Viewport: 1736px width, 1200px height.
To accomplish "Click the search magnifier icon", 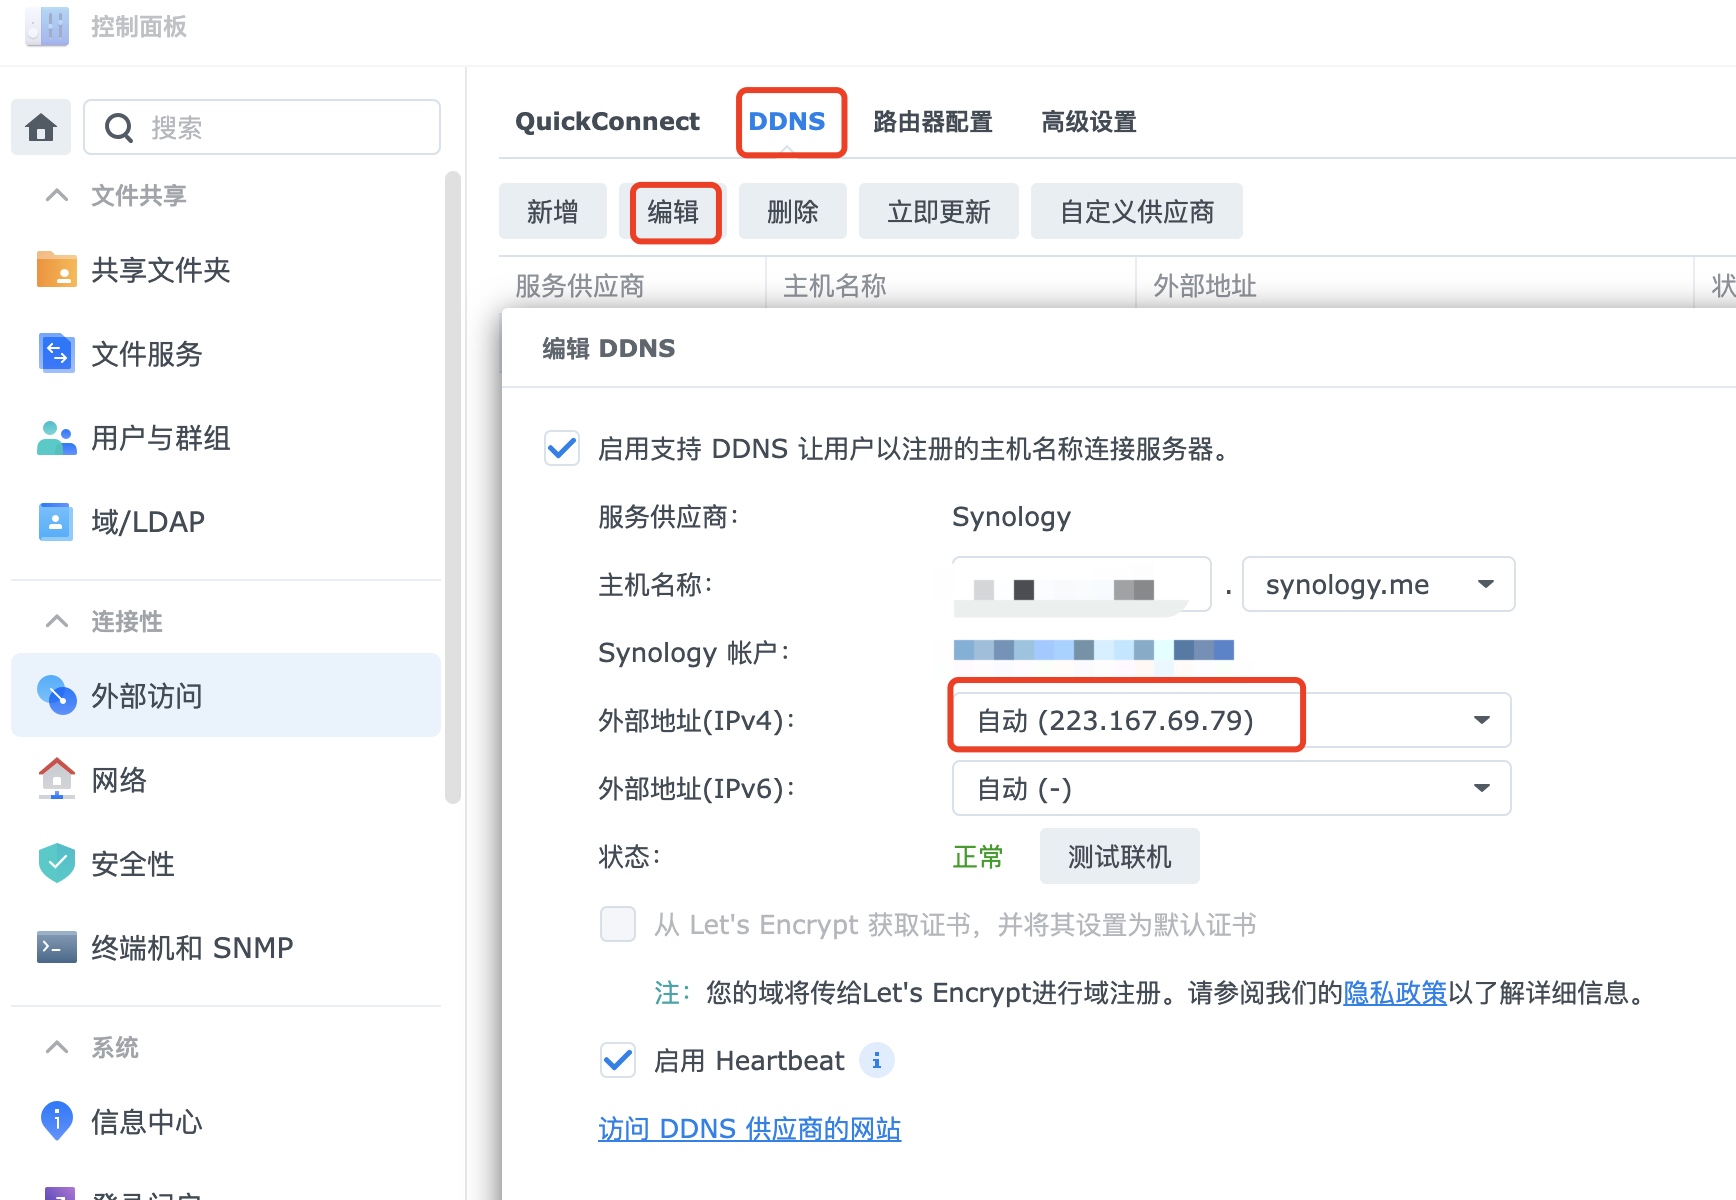I will pyautogui.click(x=119, y=128).
